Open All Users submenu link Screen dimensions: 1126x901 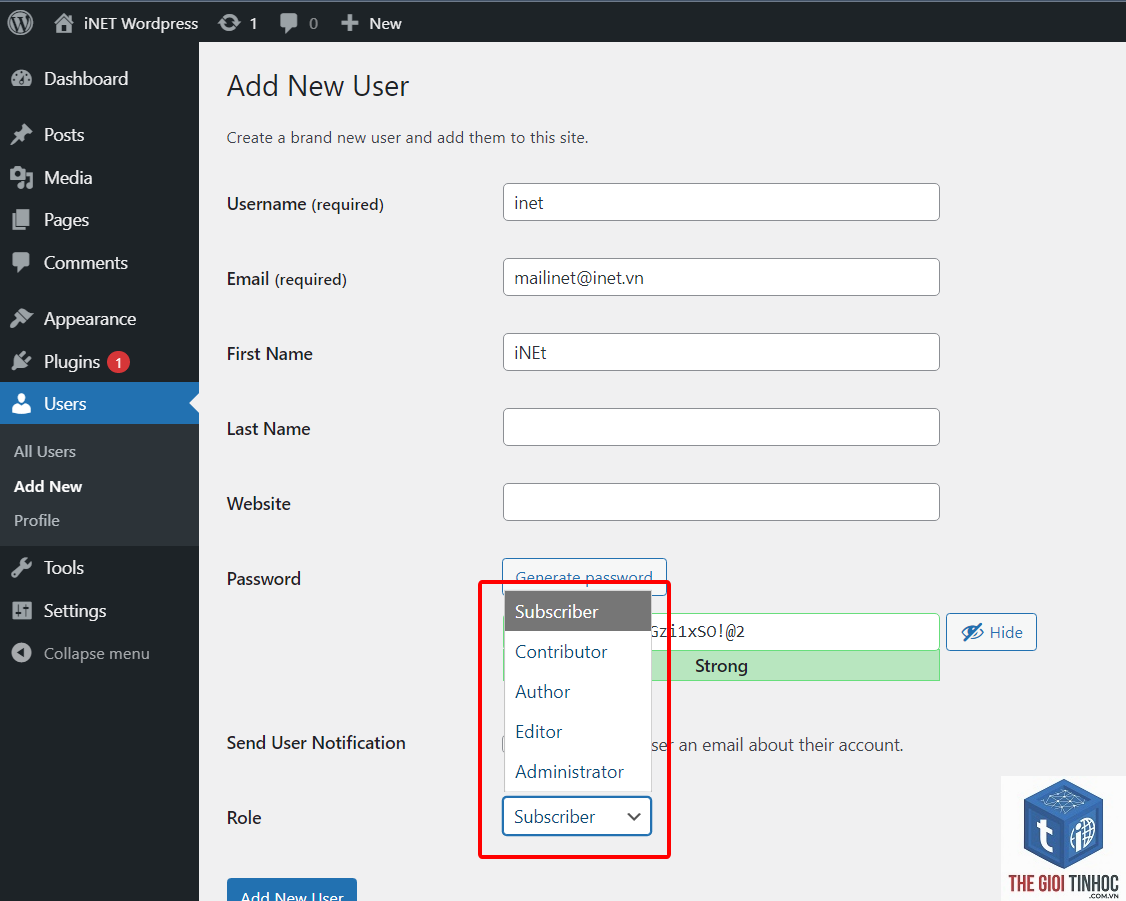pos(45,452)
